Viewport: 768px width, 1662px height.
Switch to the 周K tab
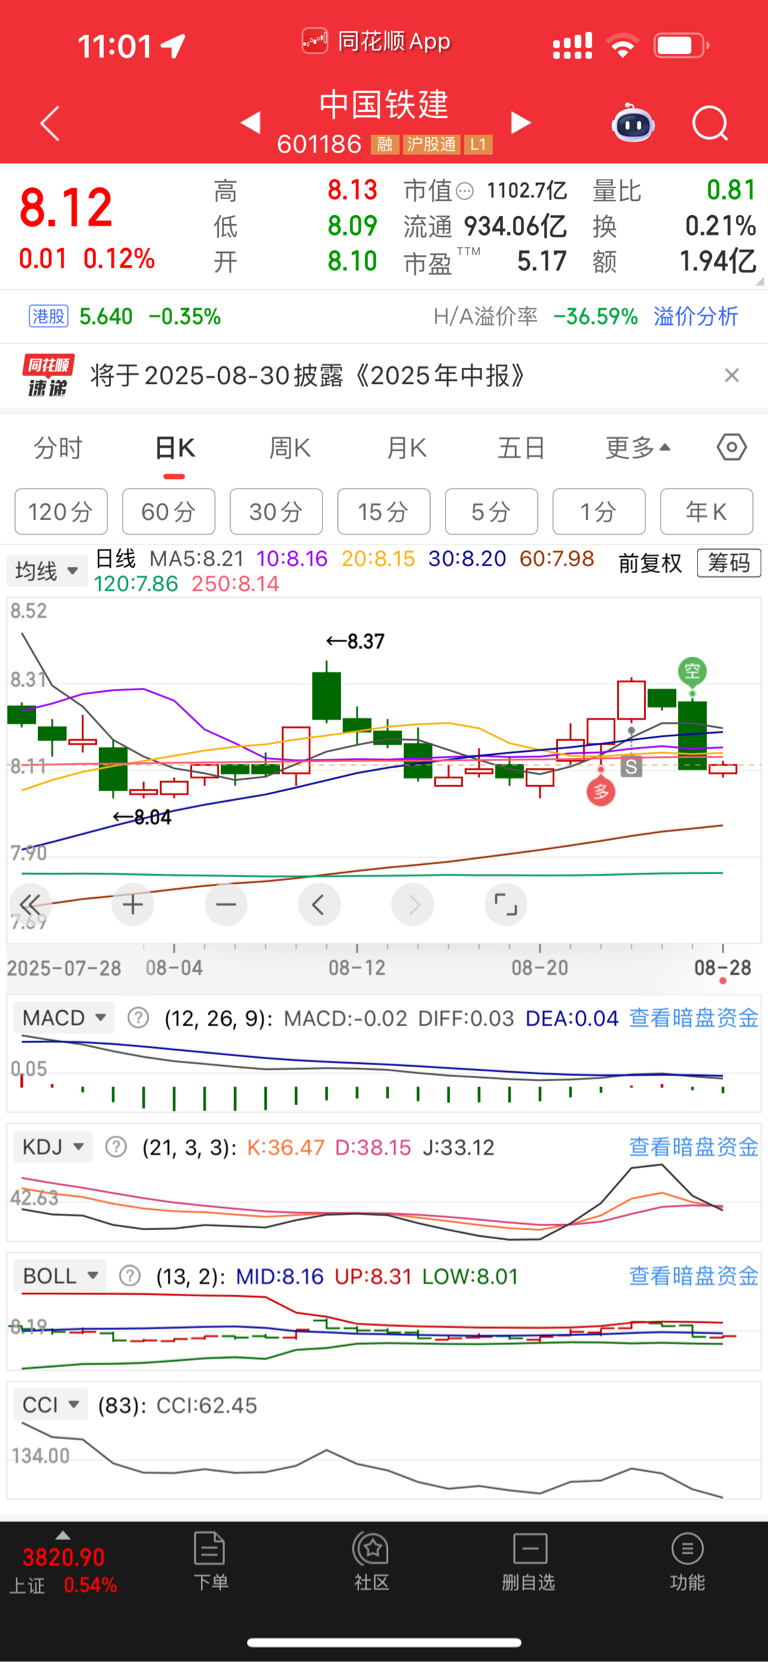pos(290,447)
